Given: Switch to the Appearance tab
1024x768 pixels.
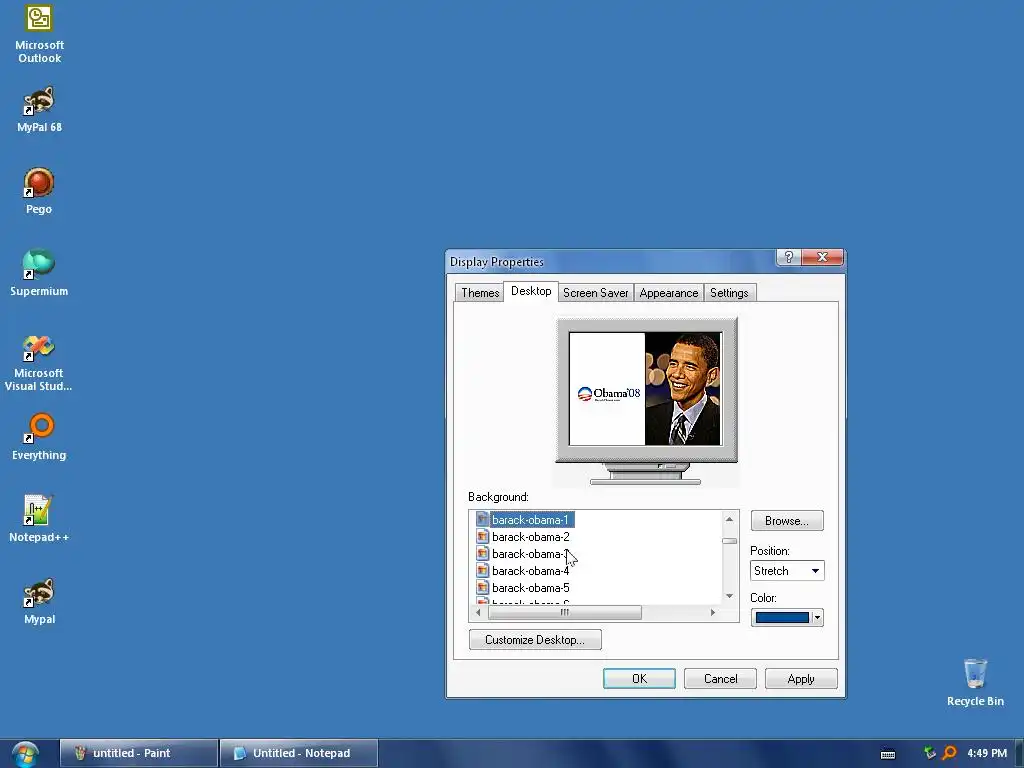Looking at the screenshot, I should click(669, 293).
